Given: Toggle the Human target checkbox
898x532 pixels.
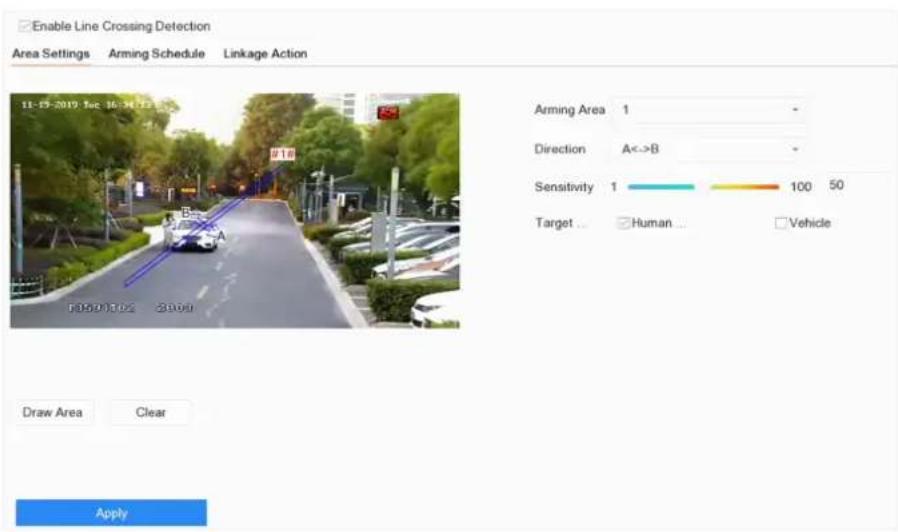Looking at the screenshot, I should 623,223.
